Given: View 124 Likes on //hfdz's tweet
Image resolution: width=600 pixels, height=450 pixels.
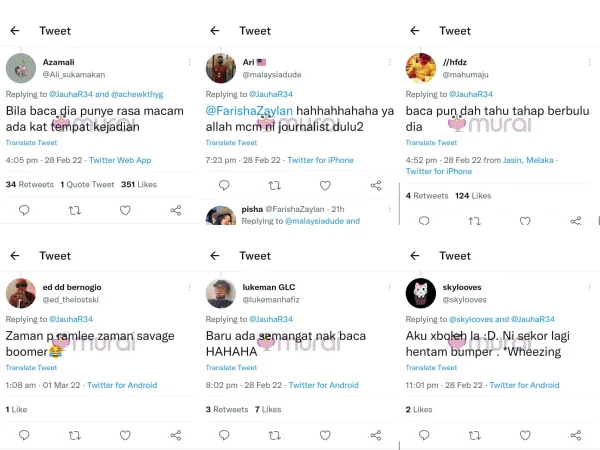Looking at the screenshot, I should pos(473,195).
